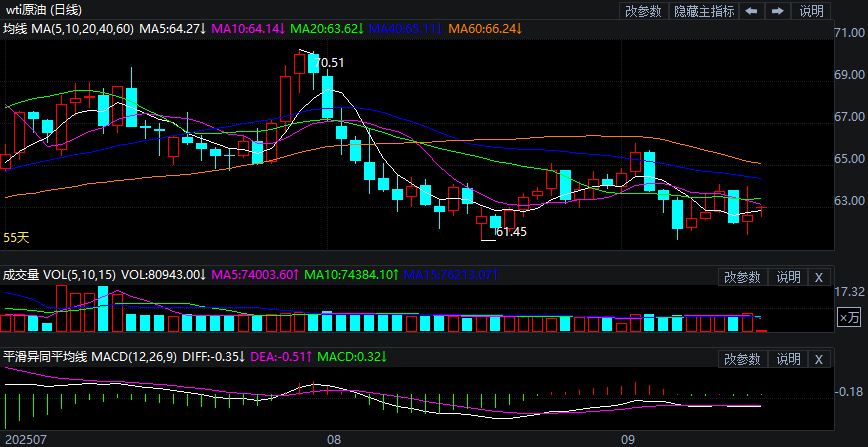
Task: Click the MA5:64.27 value
Action: [172, 29]
